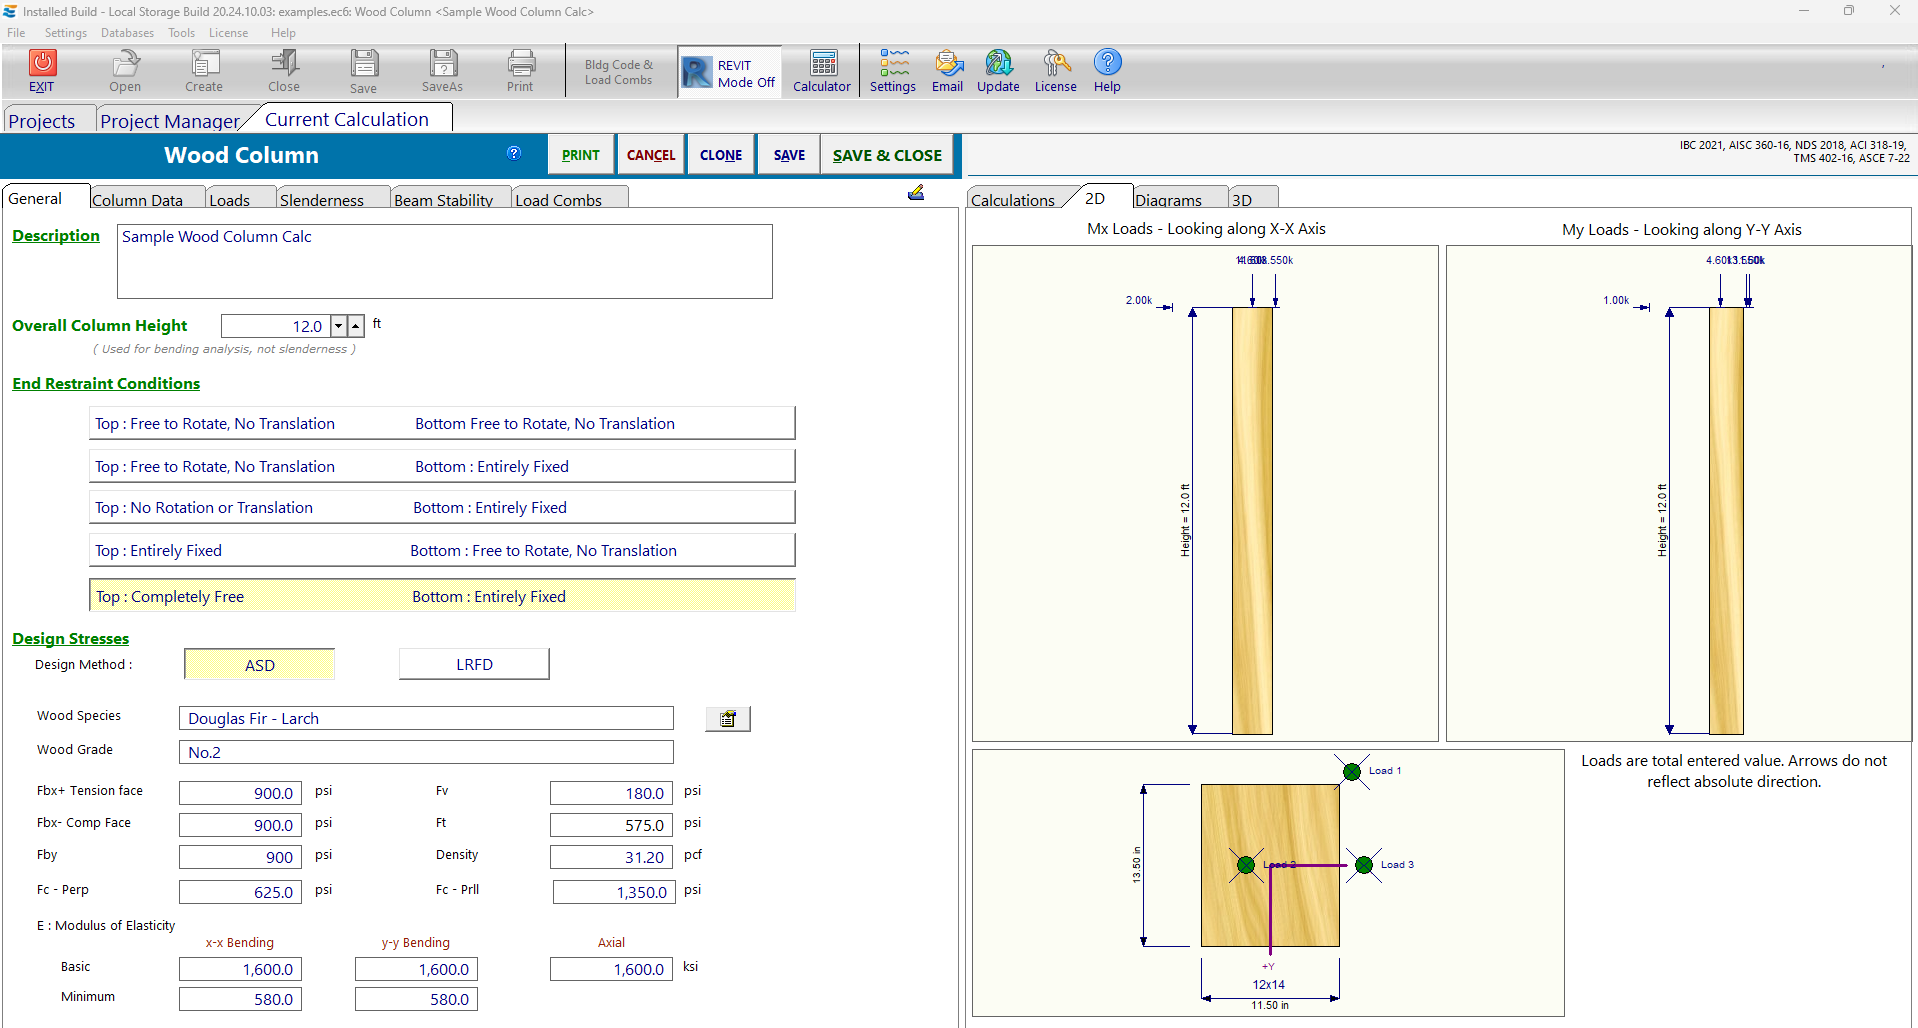Screen dimensions: 1918x1028
Task: Toggle REVIT Mode Off button
Action: [730, 73]
